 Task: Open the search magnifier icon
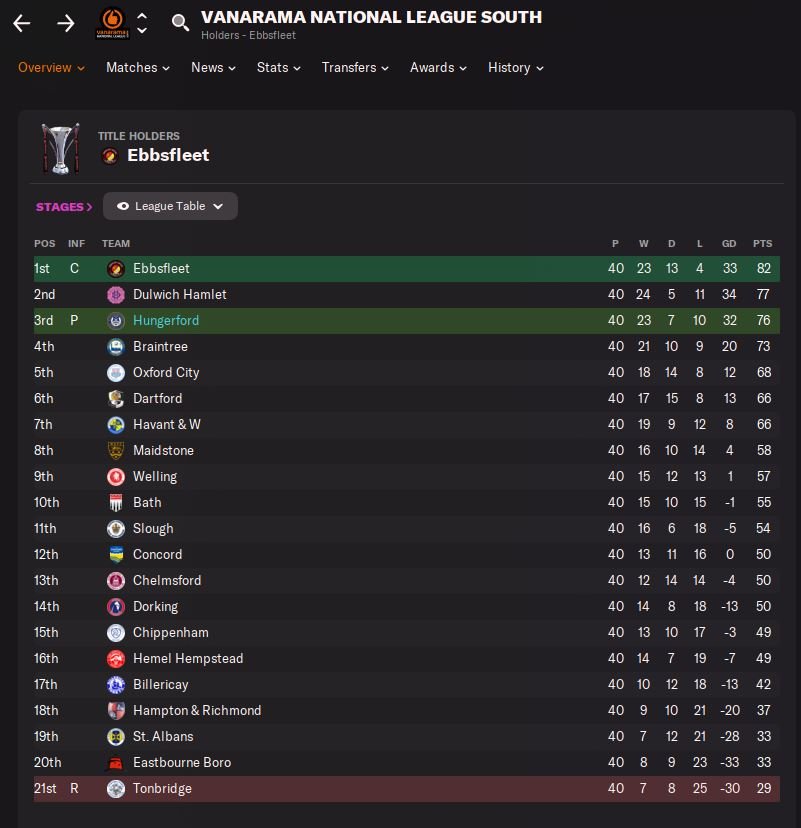pyautogui.click(x=180, y=23)
